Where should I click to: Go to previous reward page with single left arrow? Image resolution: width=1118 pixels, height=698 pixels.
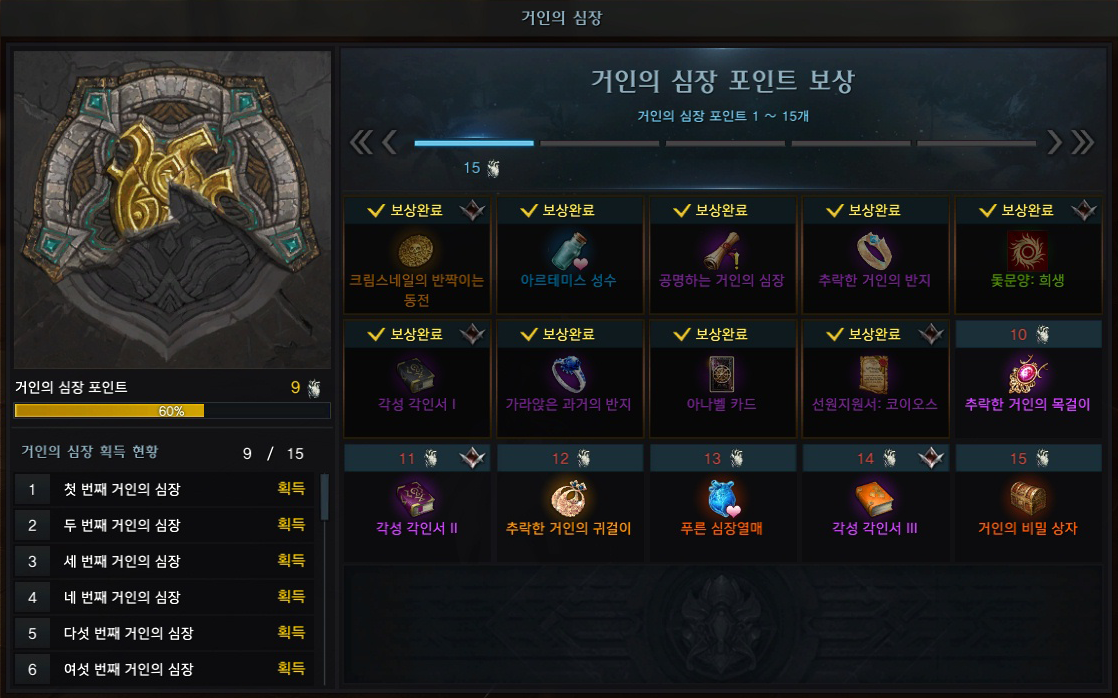[389, 143]
